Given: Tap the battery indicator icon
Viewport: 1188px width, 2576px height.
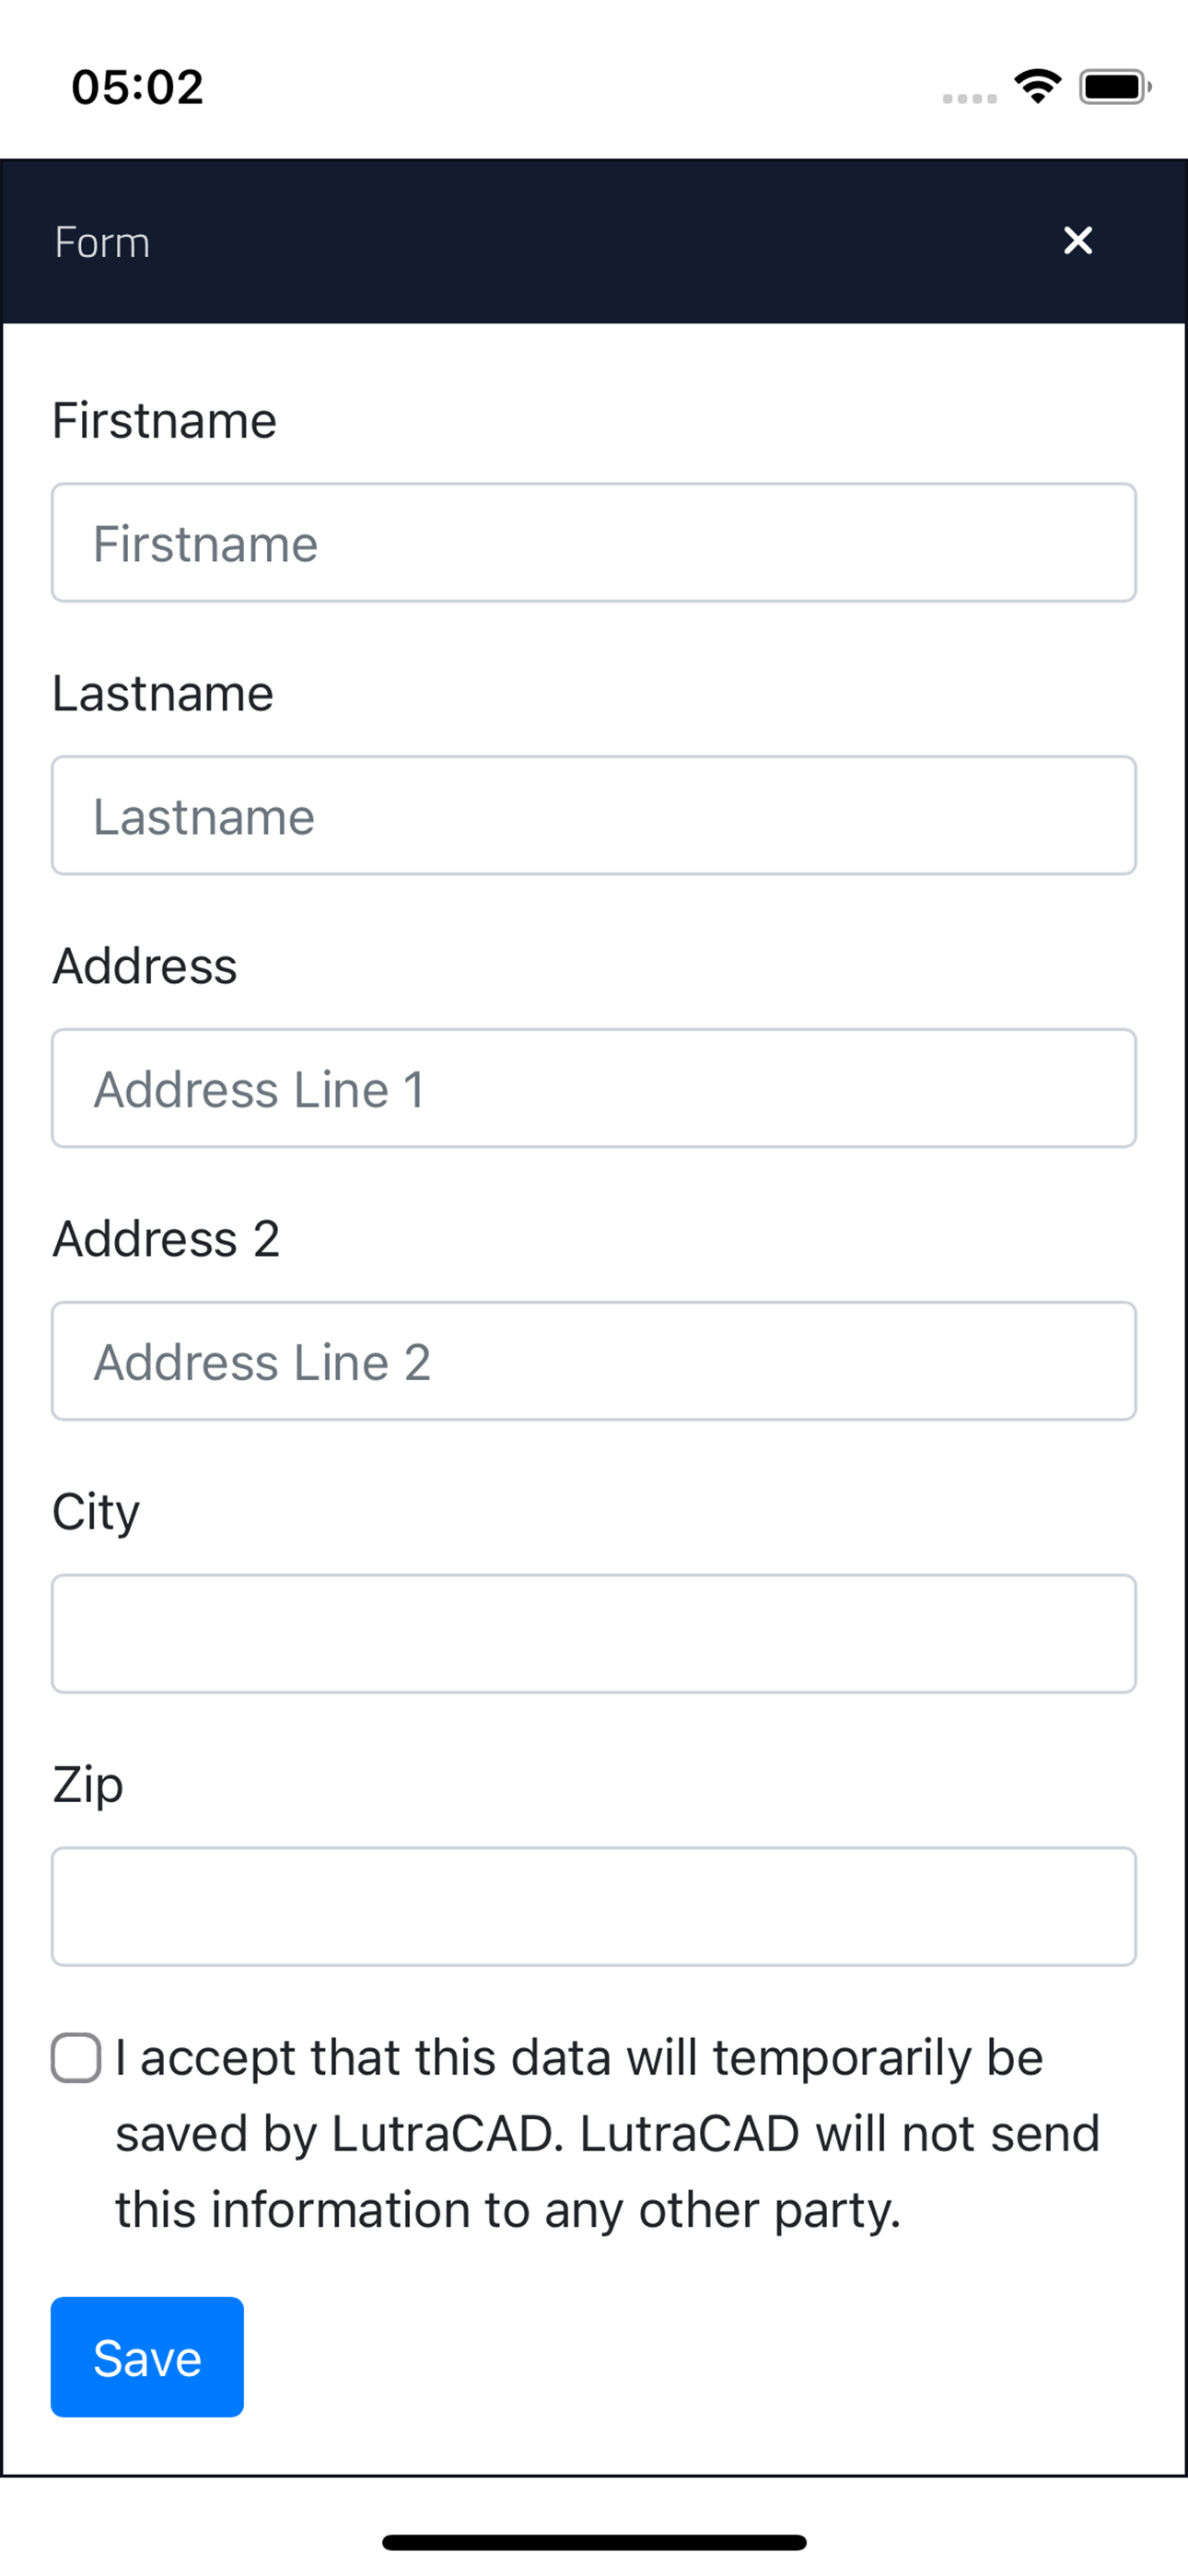Looking at the screenshot, I should [x=1115, y=87].
